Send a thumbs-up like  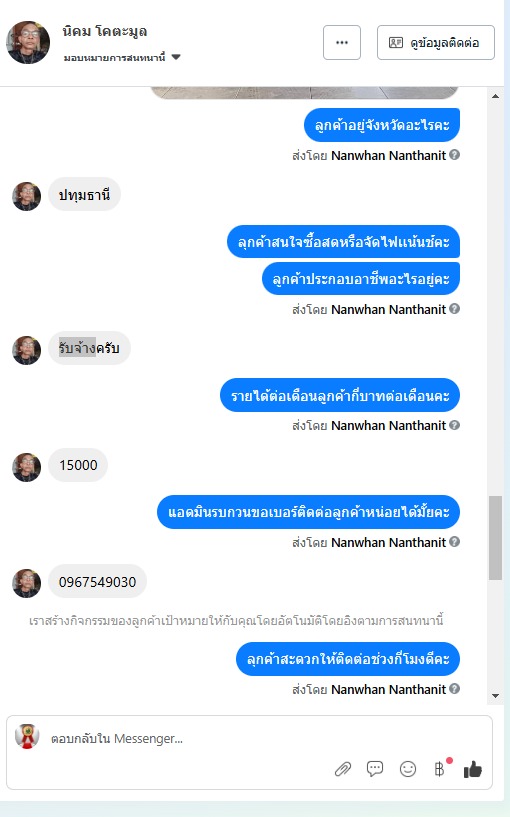472,769
